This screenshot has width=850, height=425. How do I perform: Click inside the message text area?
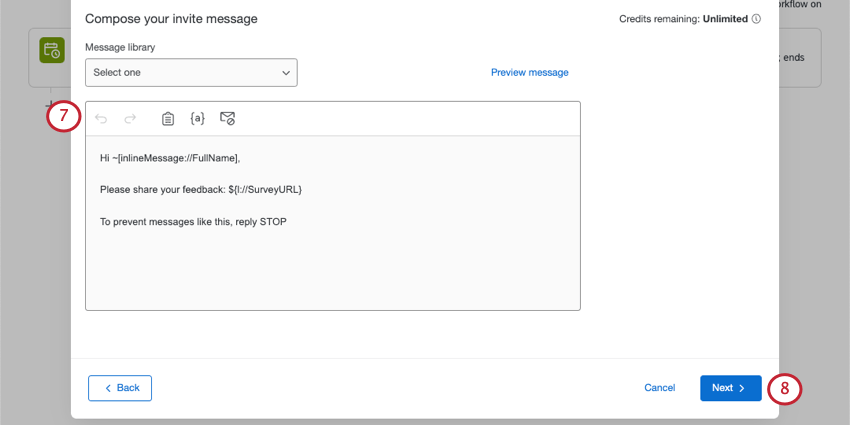click(x=332, y=265)
